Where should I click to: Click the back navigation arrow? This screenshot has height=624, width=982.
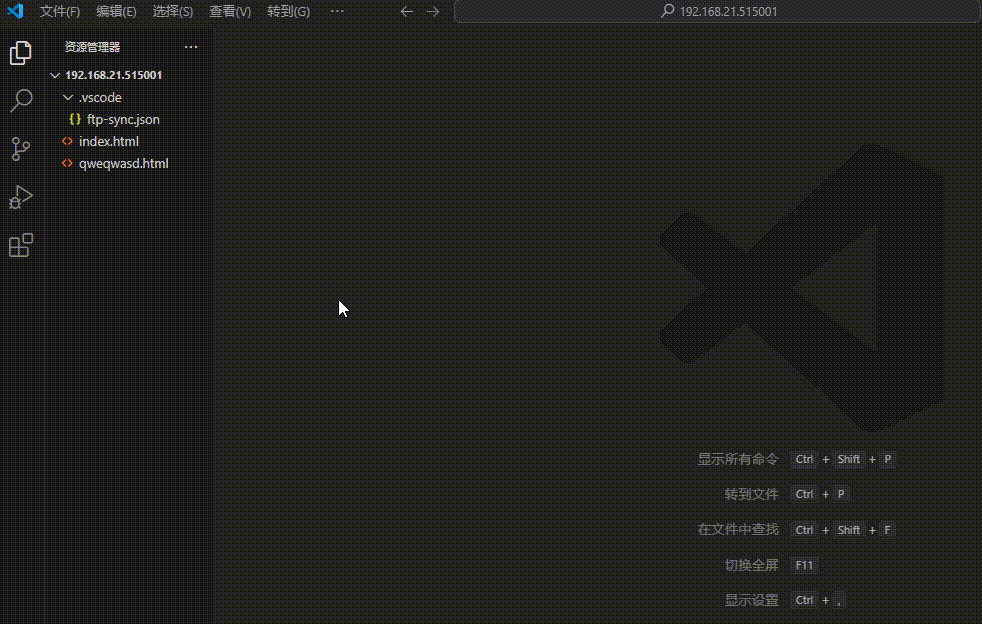pos(406,12)
